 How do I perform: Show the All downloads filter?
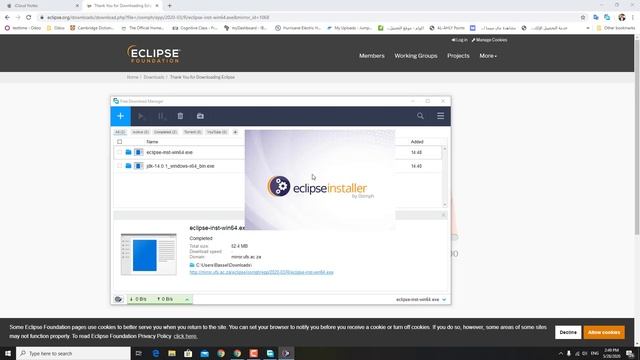pos(120,132)
